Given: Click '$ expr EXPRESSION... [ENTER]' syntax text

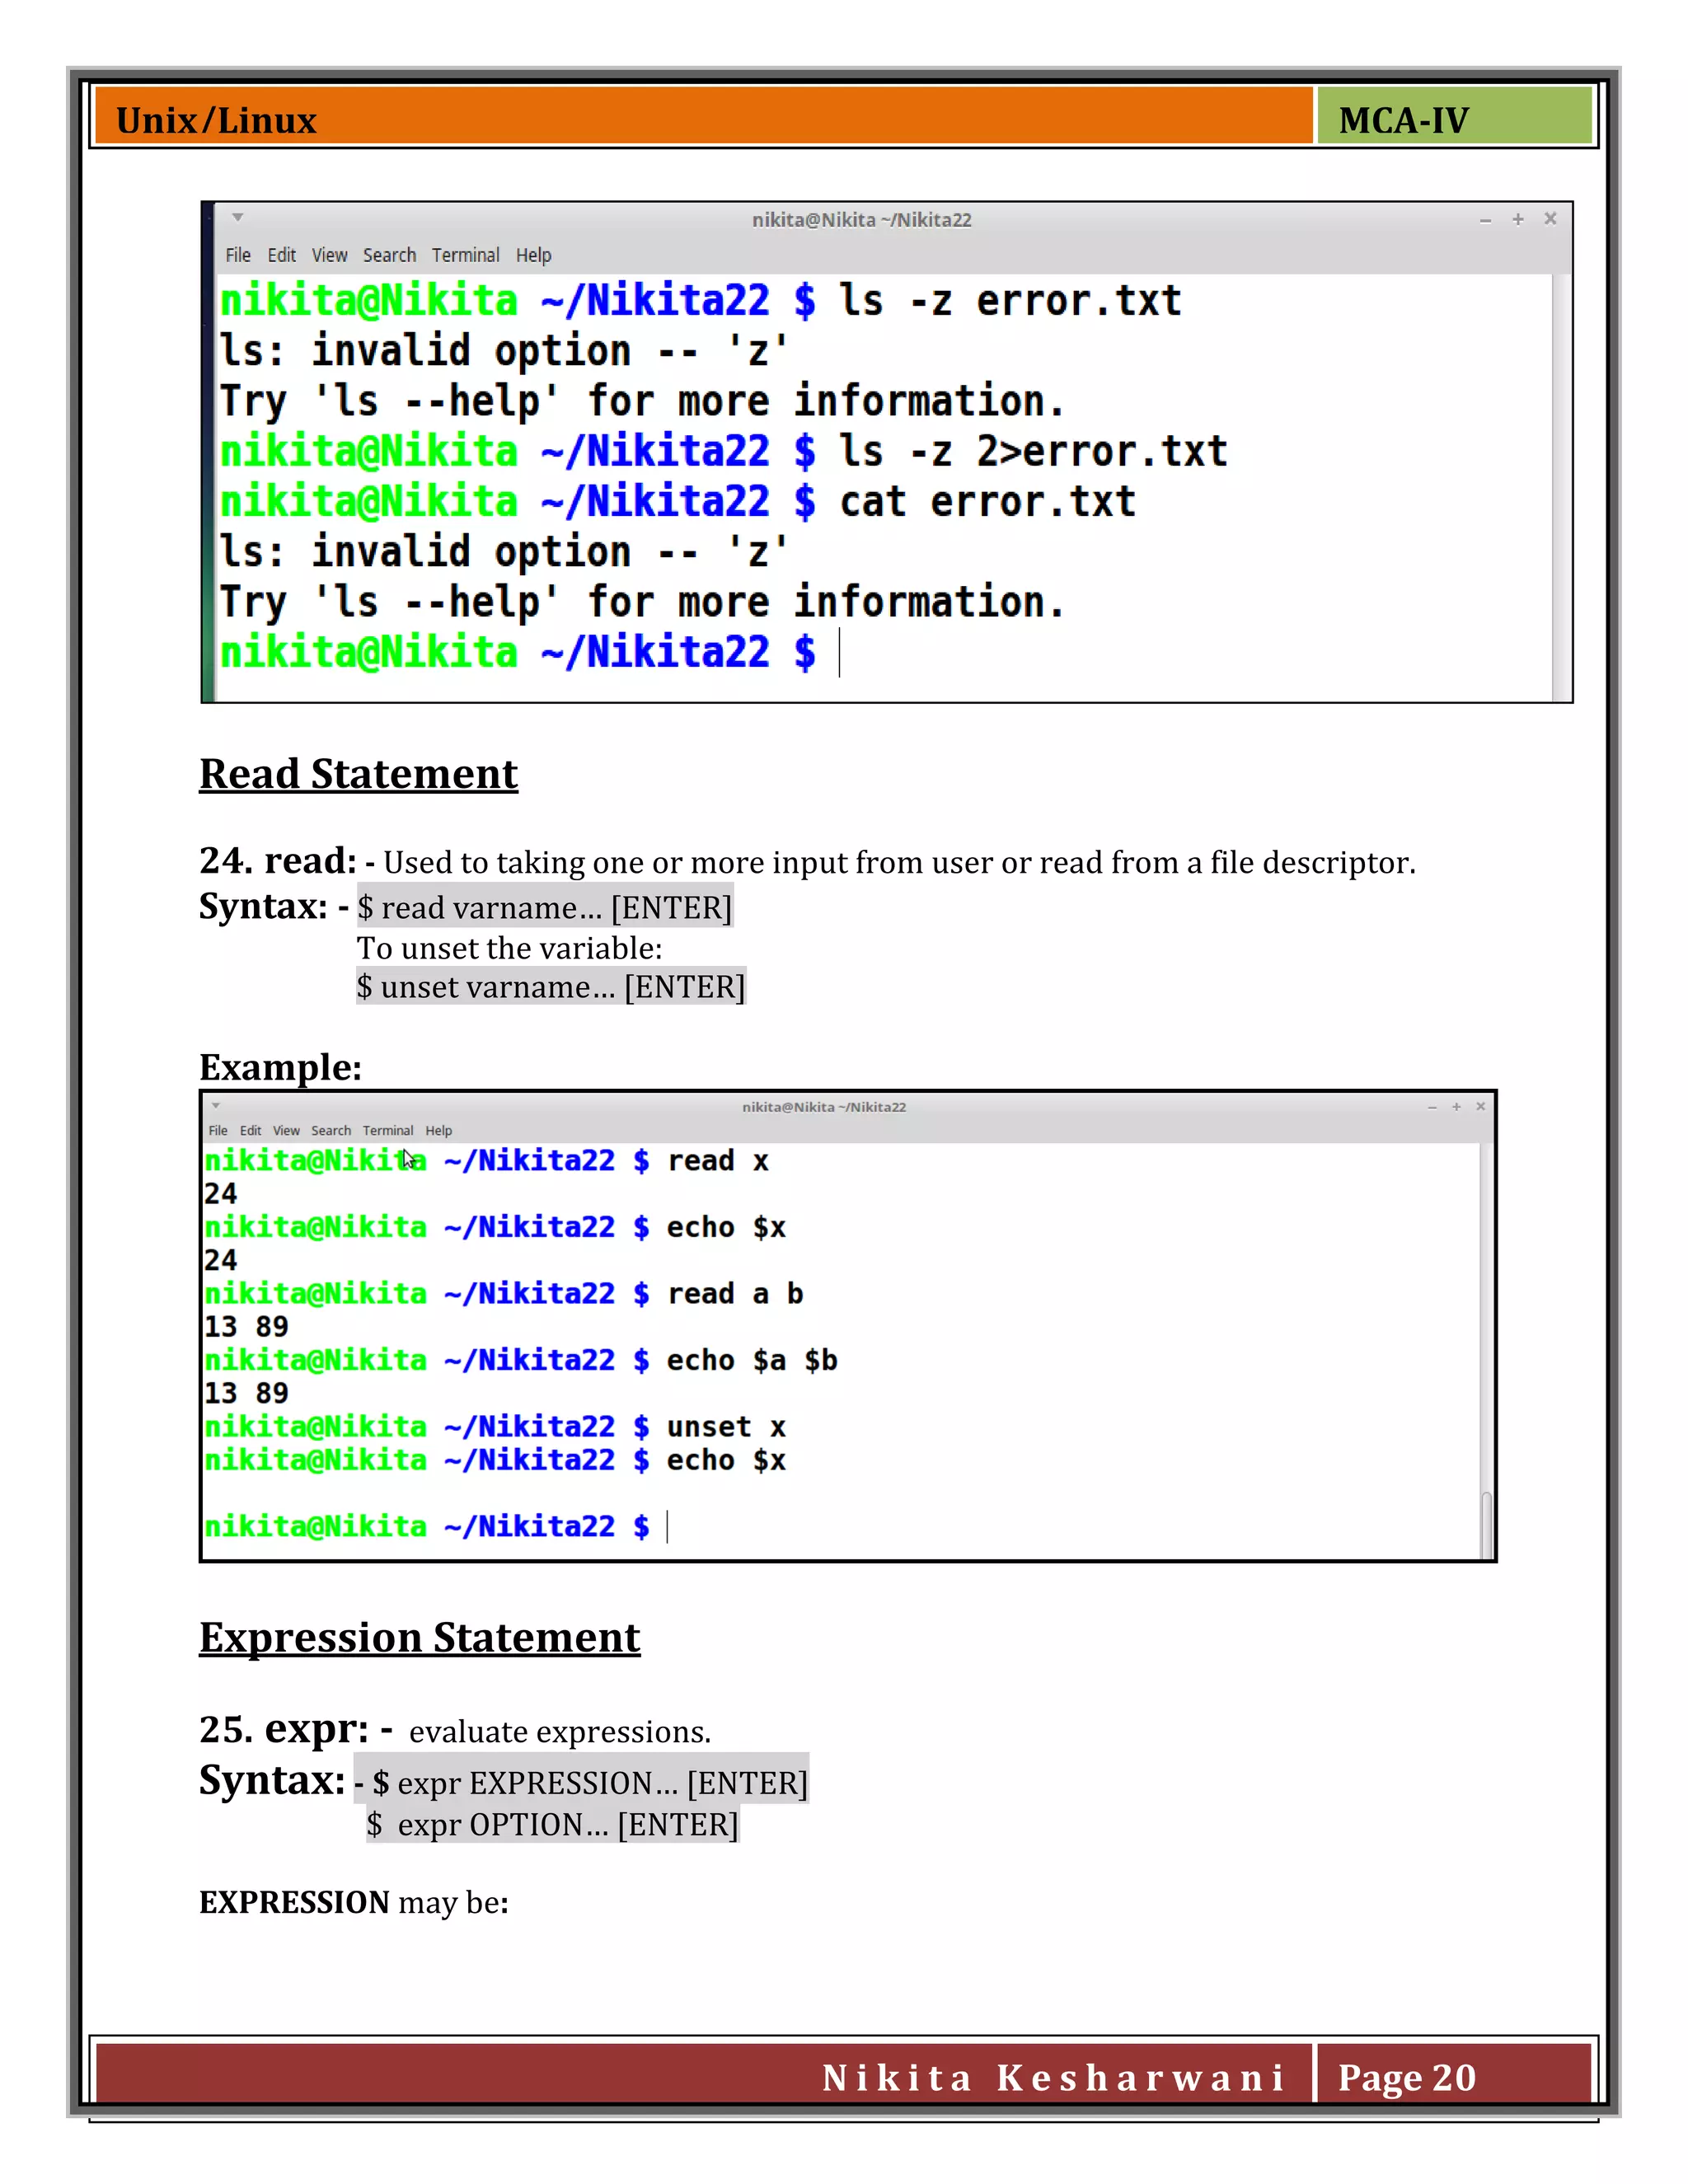Looking at the screenshot, I should [589, 1783].
